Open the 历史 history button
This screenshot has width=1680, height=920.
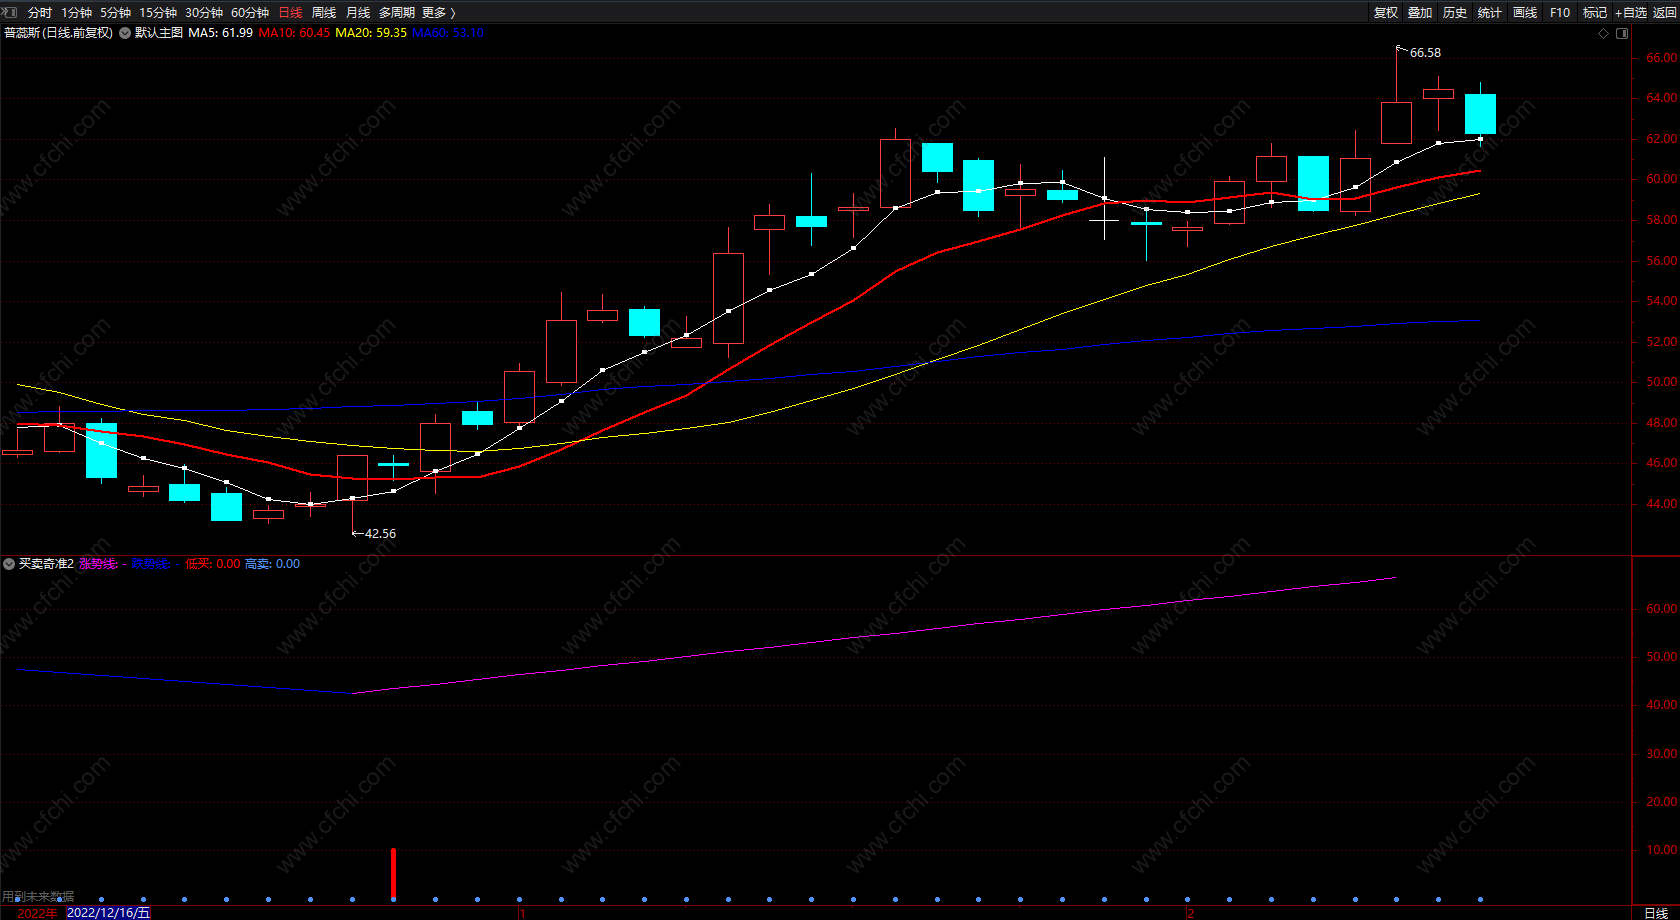click(x=1455, y=13)
